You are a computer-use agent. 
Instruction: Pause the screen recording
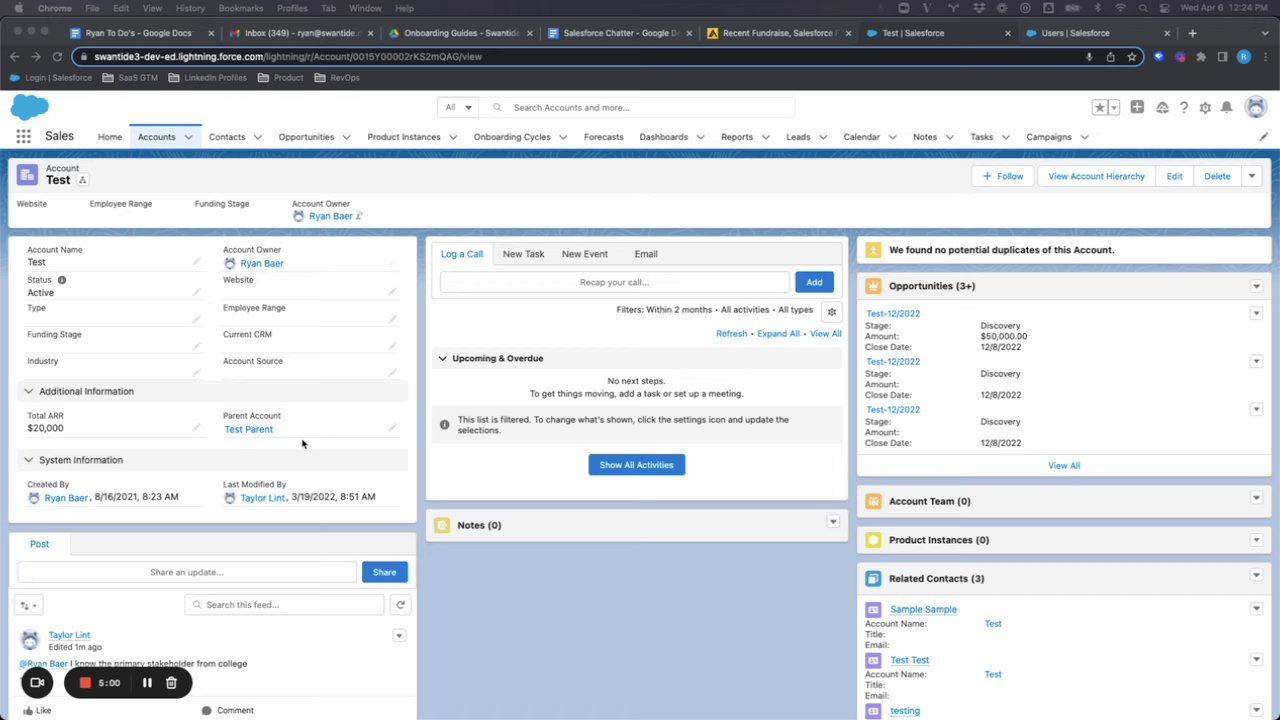[146, 683]
